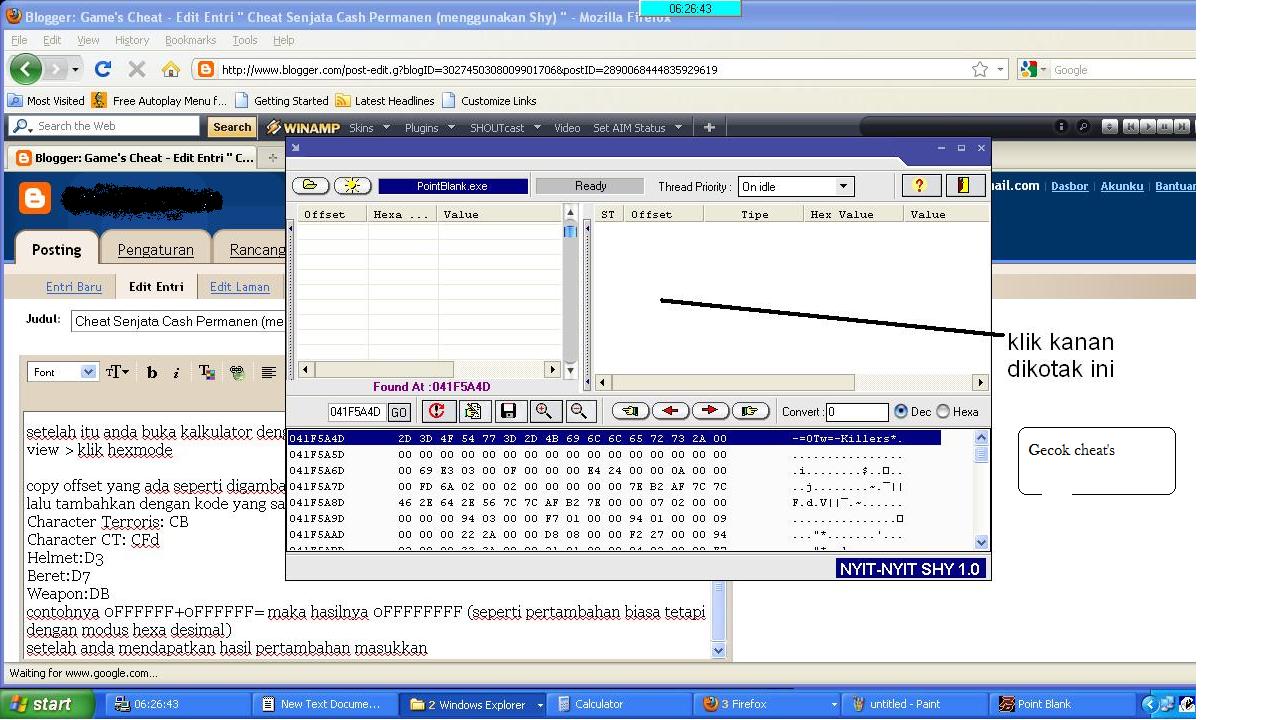Reload the page in Firefox

(102, 69)
